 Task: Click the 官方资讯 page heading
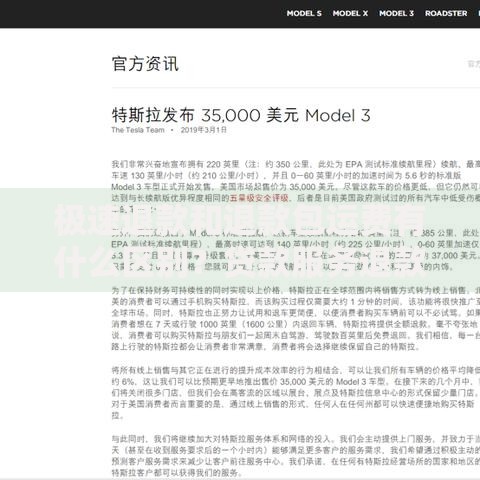click(145, 64)
